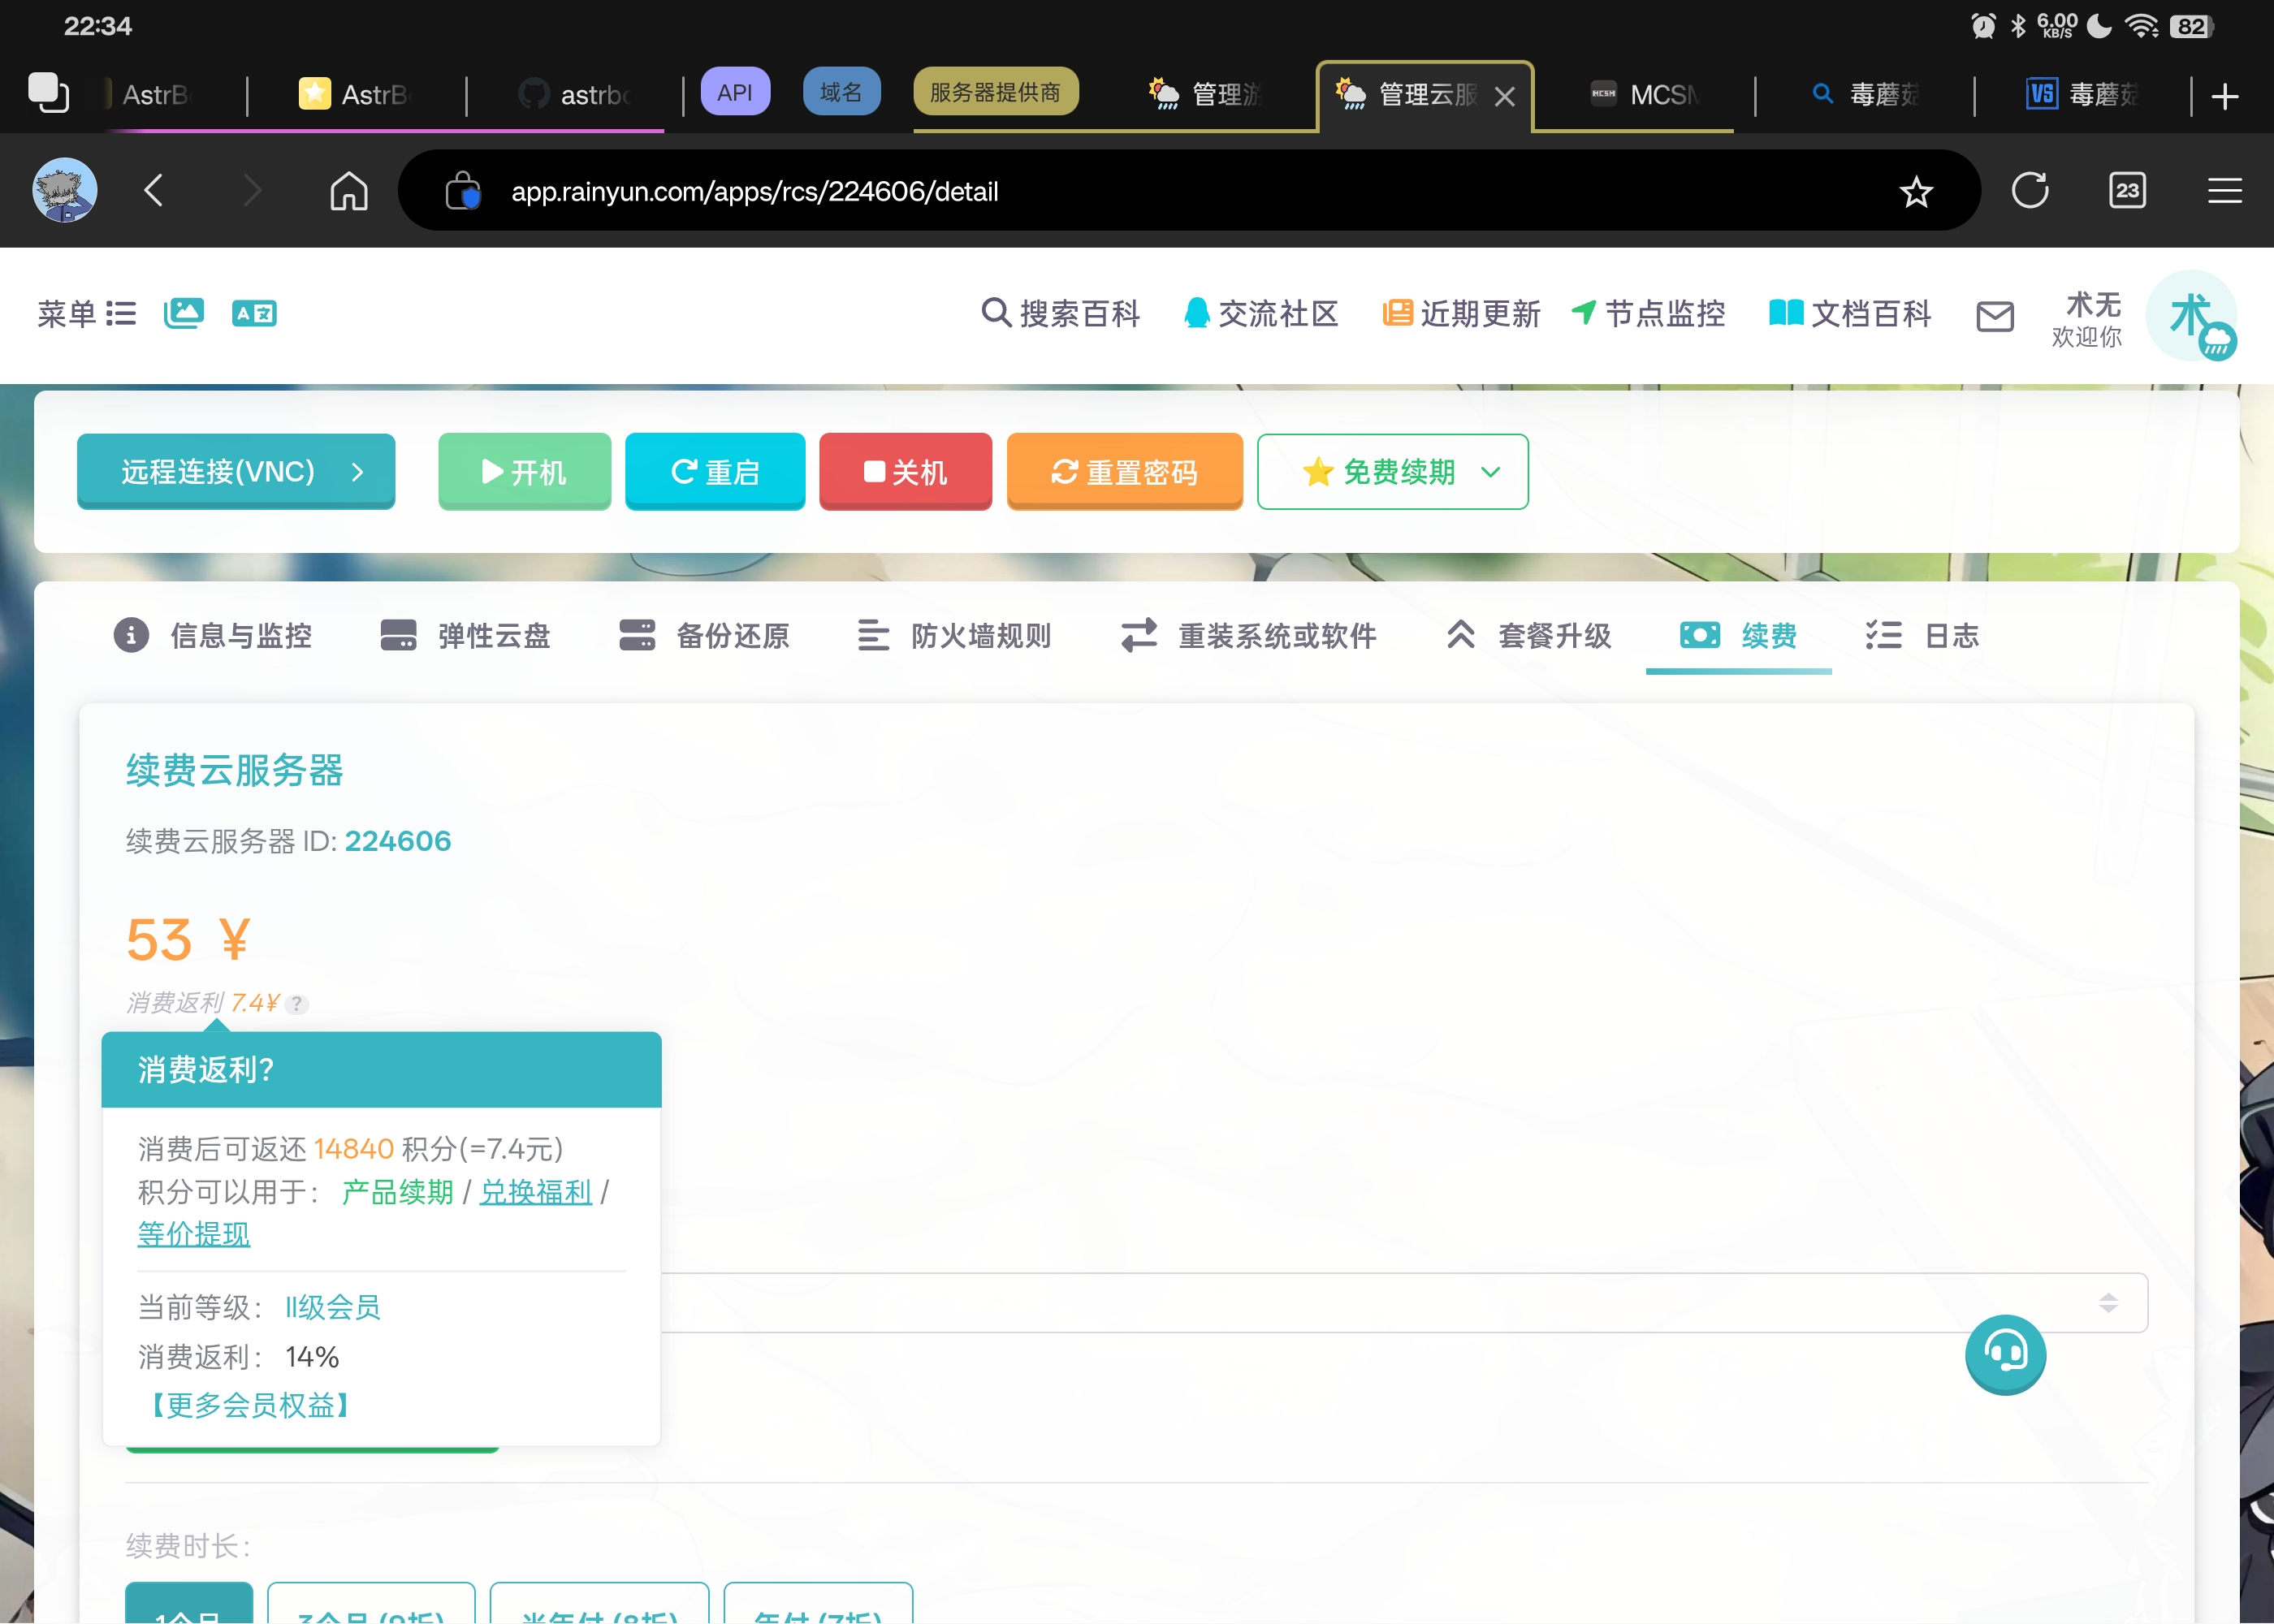Follow the 兑换福利 link
Screen dimensions: 2274x1624
coord(536,1191)
